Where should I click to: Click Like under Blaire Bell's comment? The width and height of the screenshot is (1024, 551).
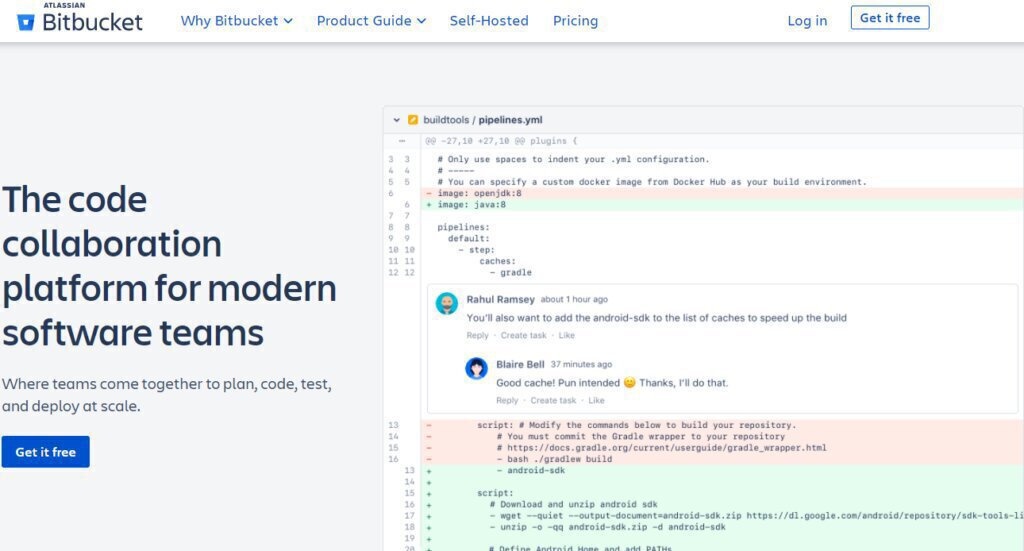click(596, 400)
